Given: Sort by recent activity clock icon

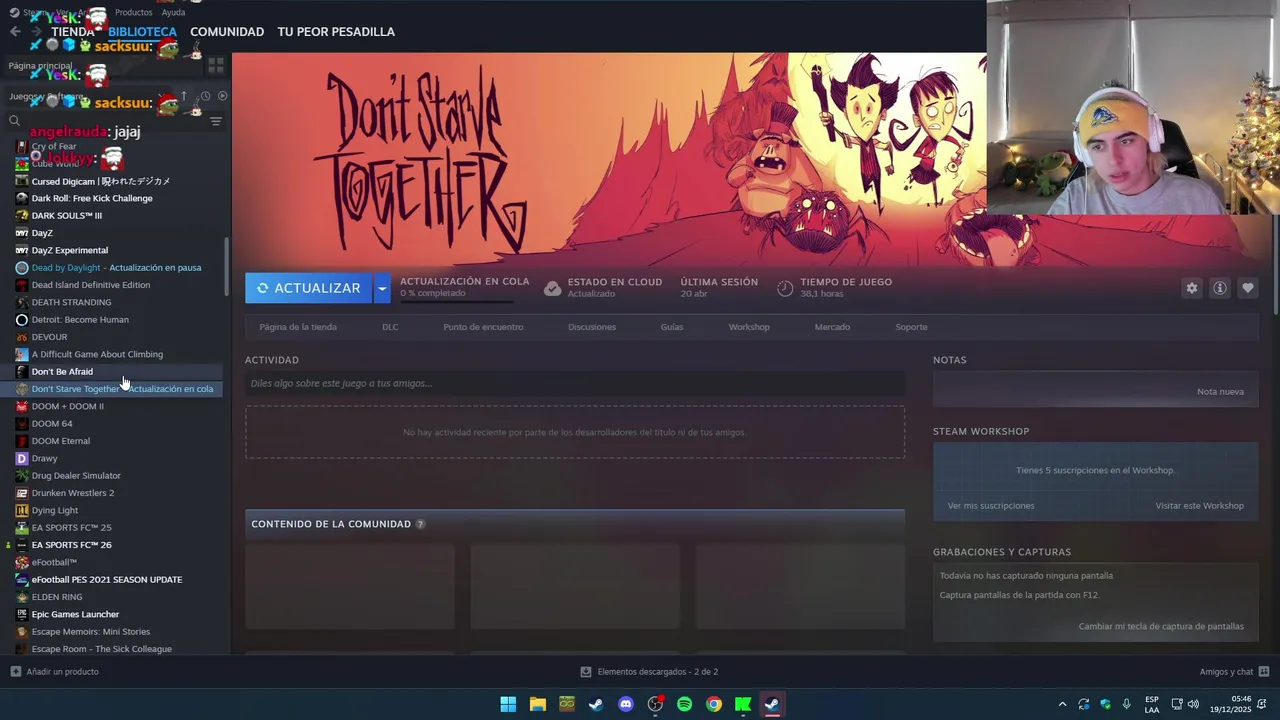Looking at the screenshot, I should coord(205,96).
